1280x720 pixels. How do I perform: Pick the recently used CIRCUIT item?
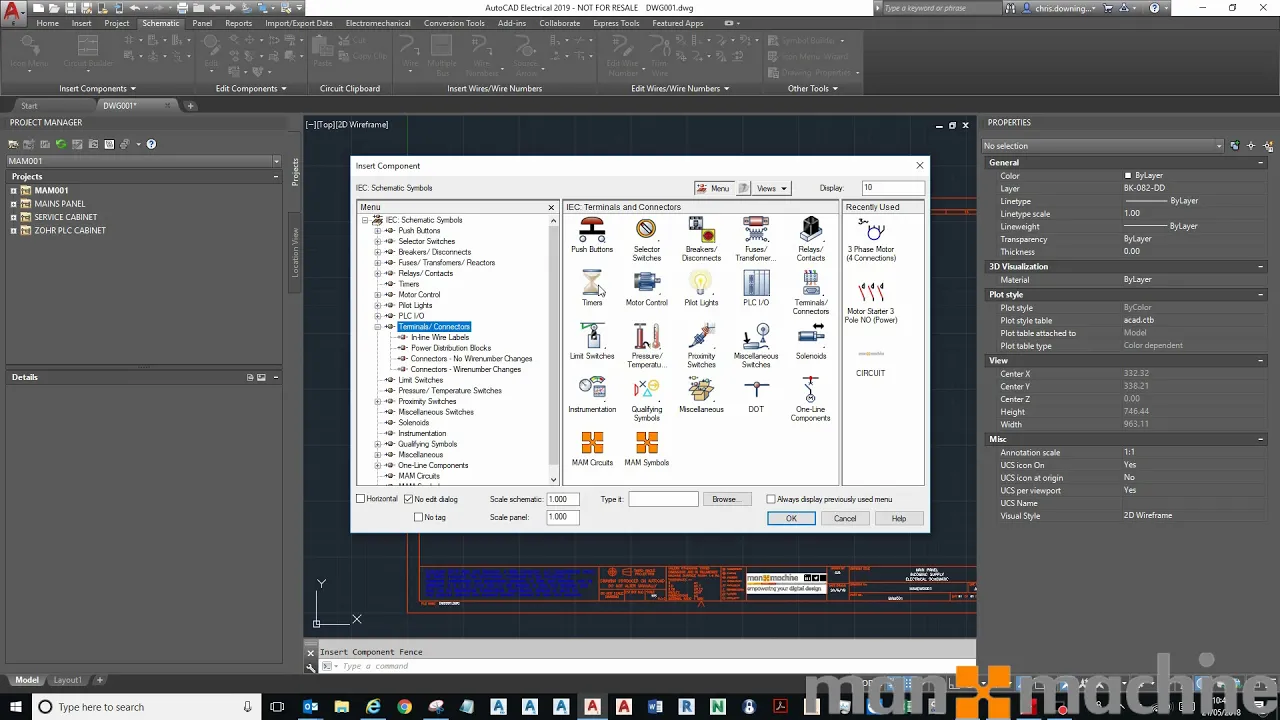tap(871, 353)
